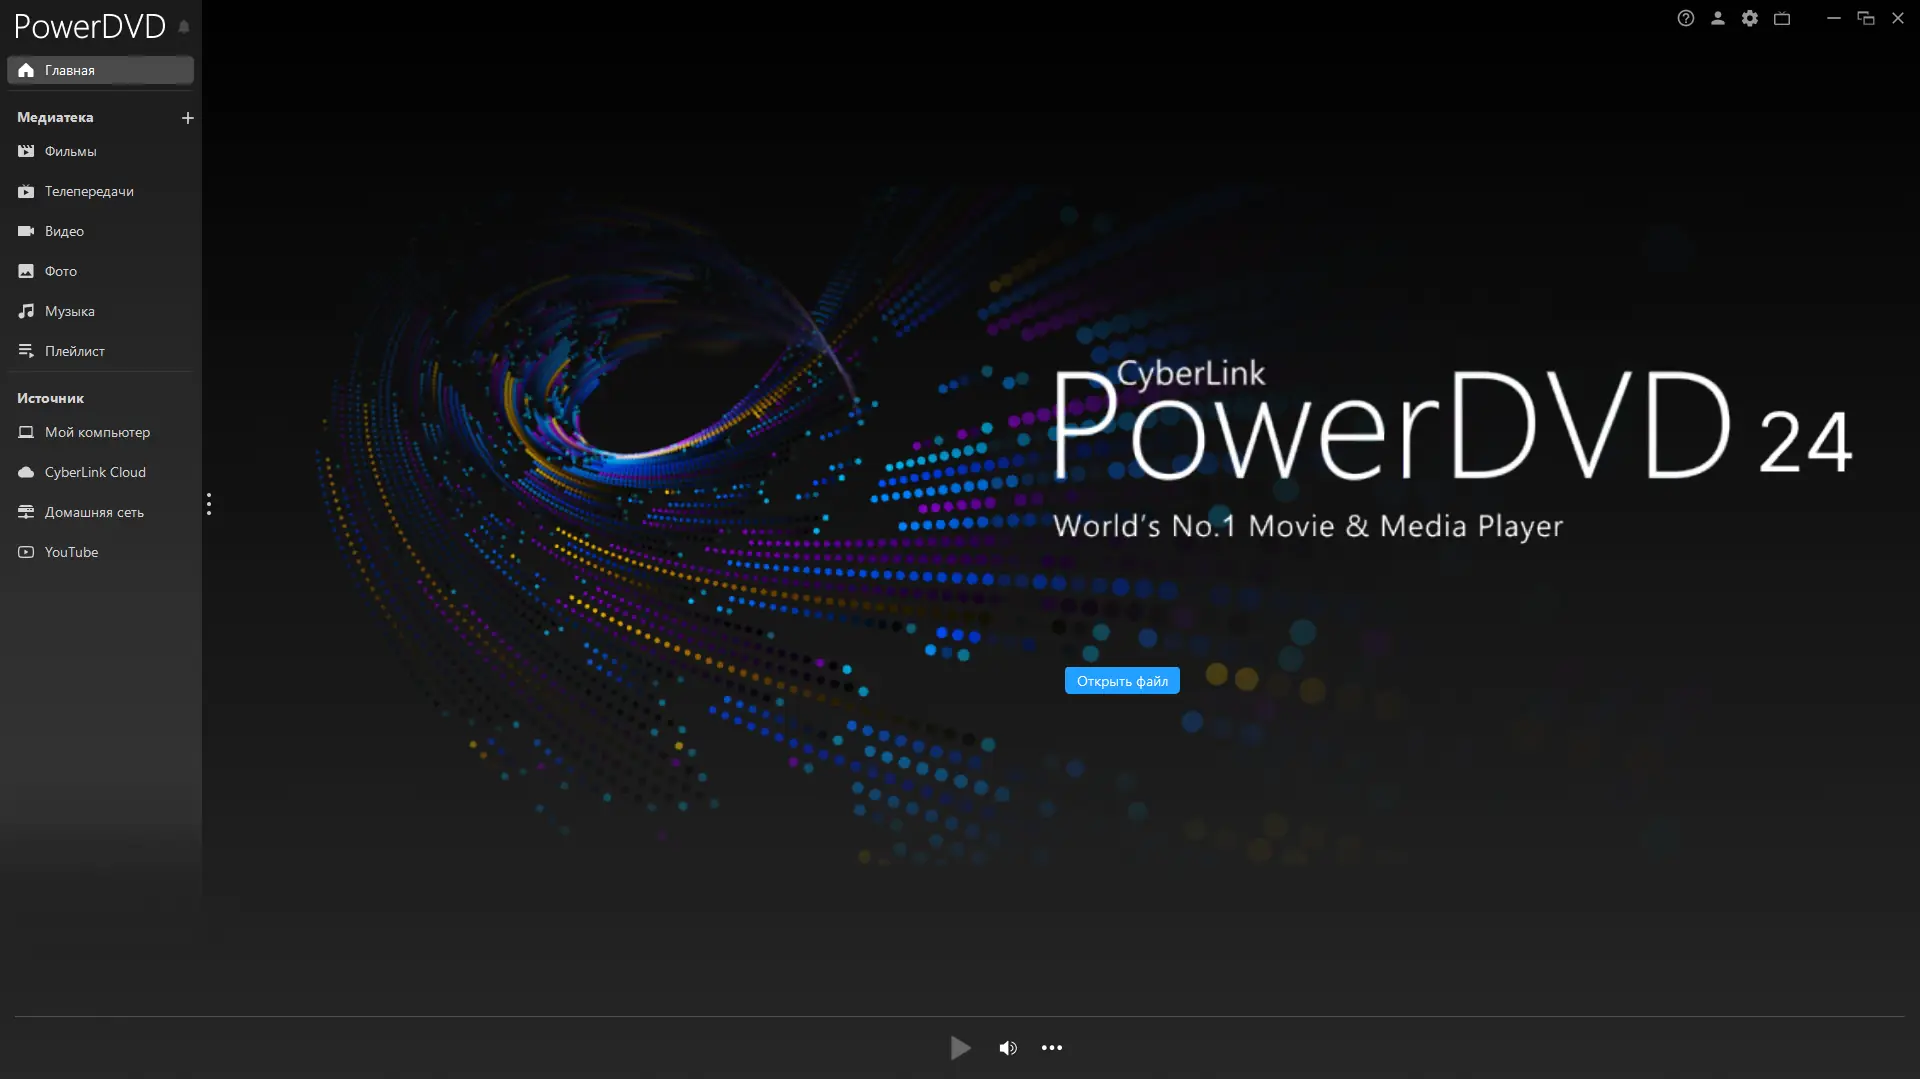The image size is (1920, 1079).
Task: Open the YouTube source
Action: pyautogui.click(x=71, y=551)
